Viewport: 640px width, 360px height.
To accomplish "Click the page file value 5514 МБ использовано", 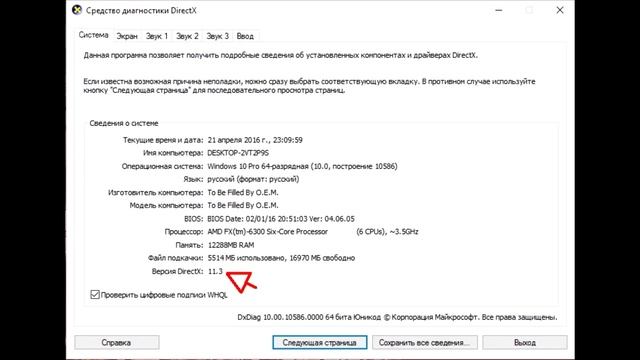I will (x=281, y=258).
